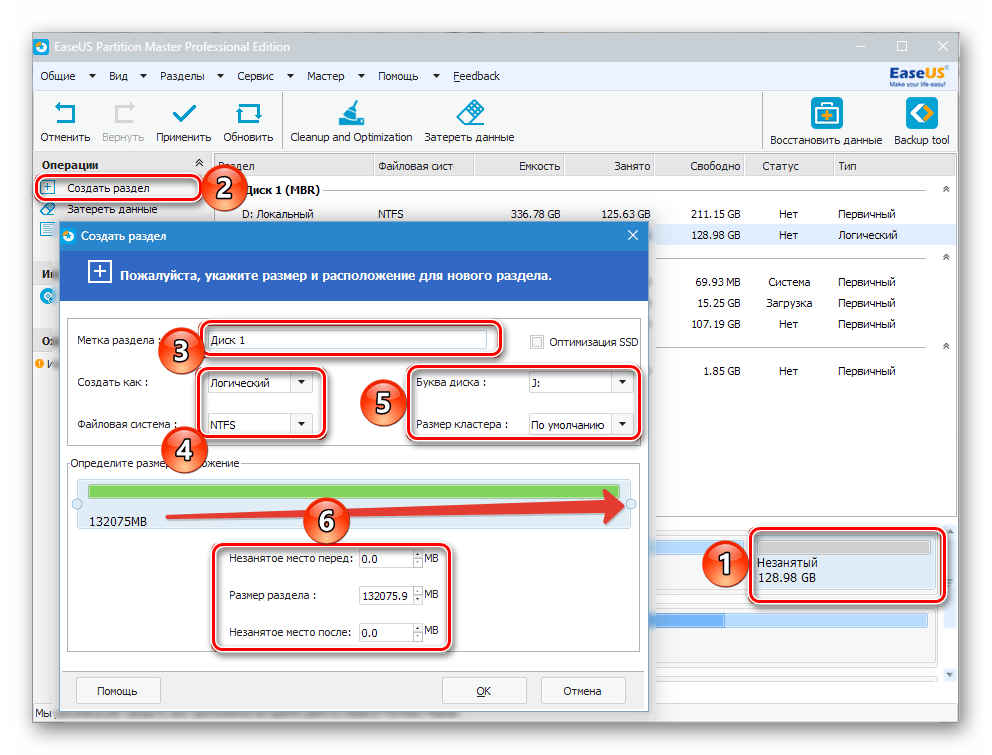Click the Размер раздела value field
The width and height of the screenshot is (992, 755).
(x=386, y=596)
